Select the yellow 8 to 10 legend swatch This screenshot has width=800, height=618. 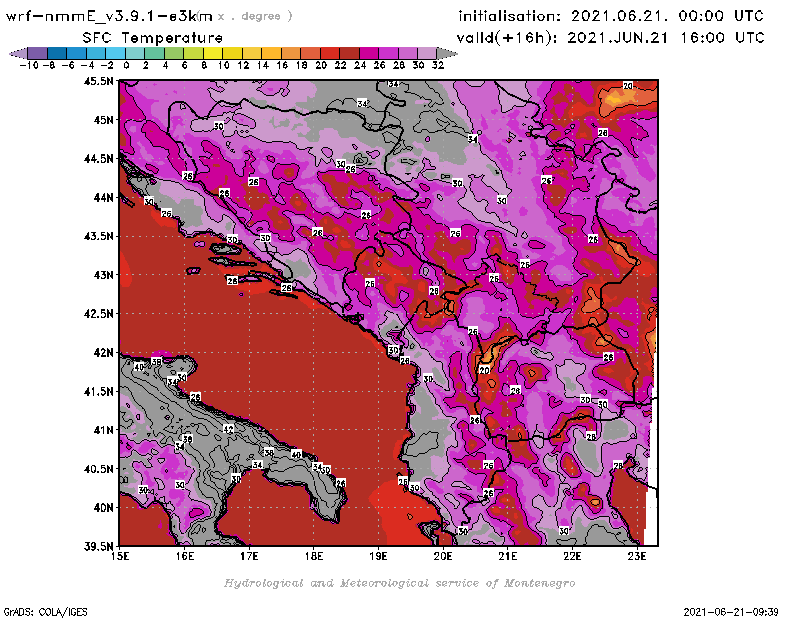(213, 53)
